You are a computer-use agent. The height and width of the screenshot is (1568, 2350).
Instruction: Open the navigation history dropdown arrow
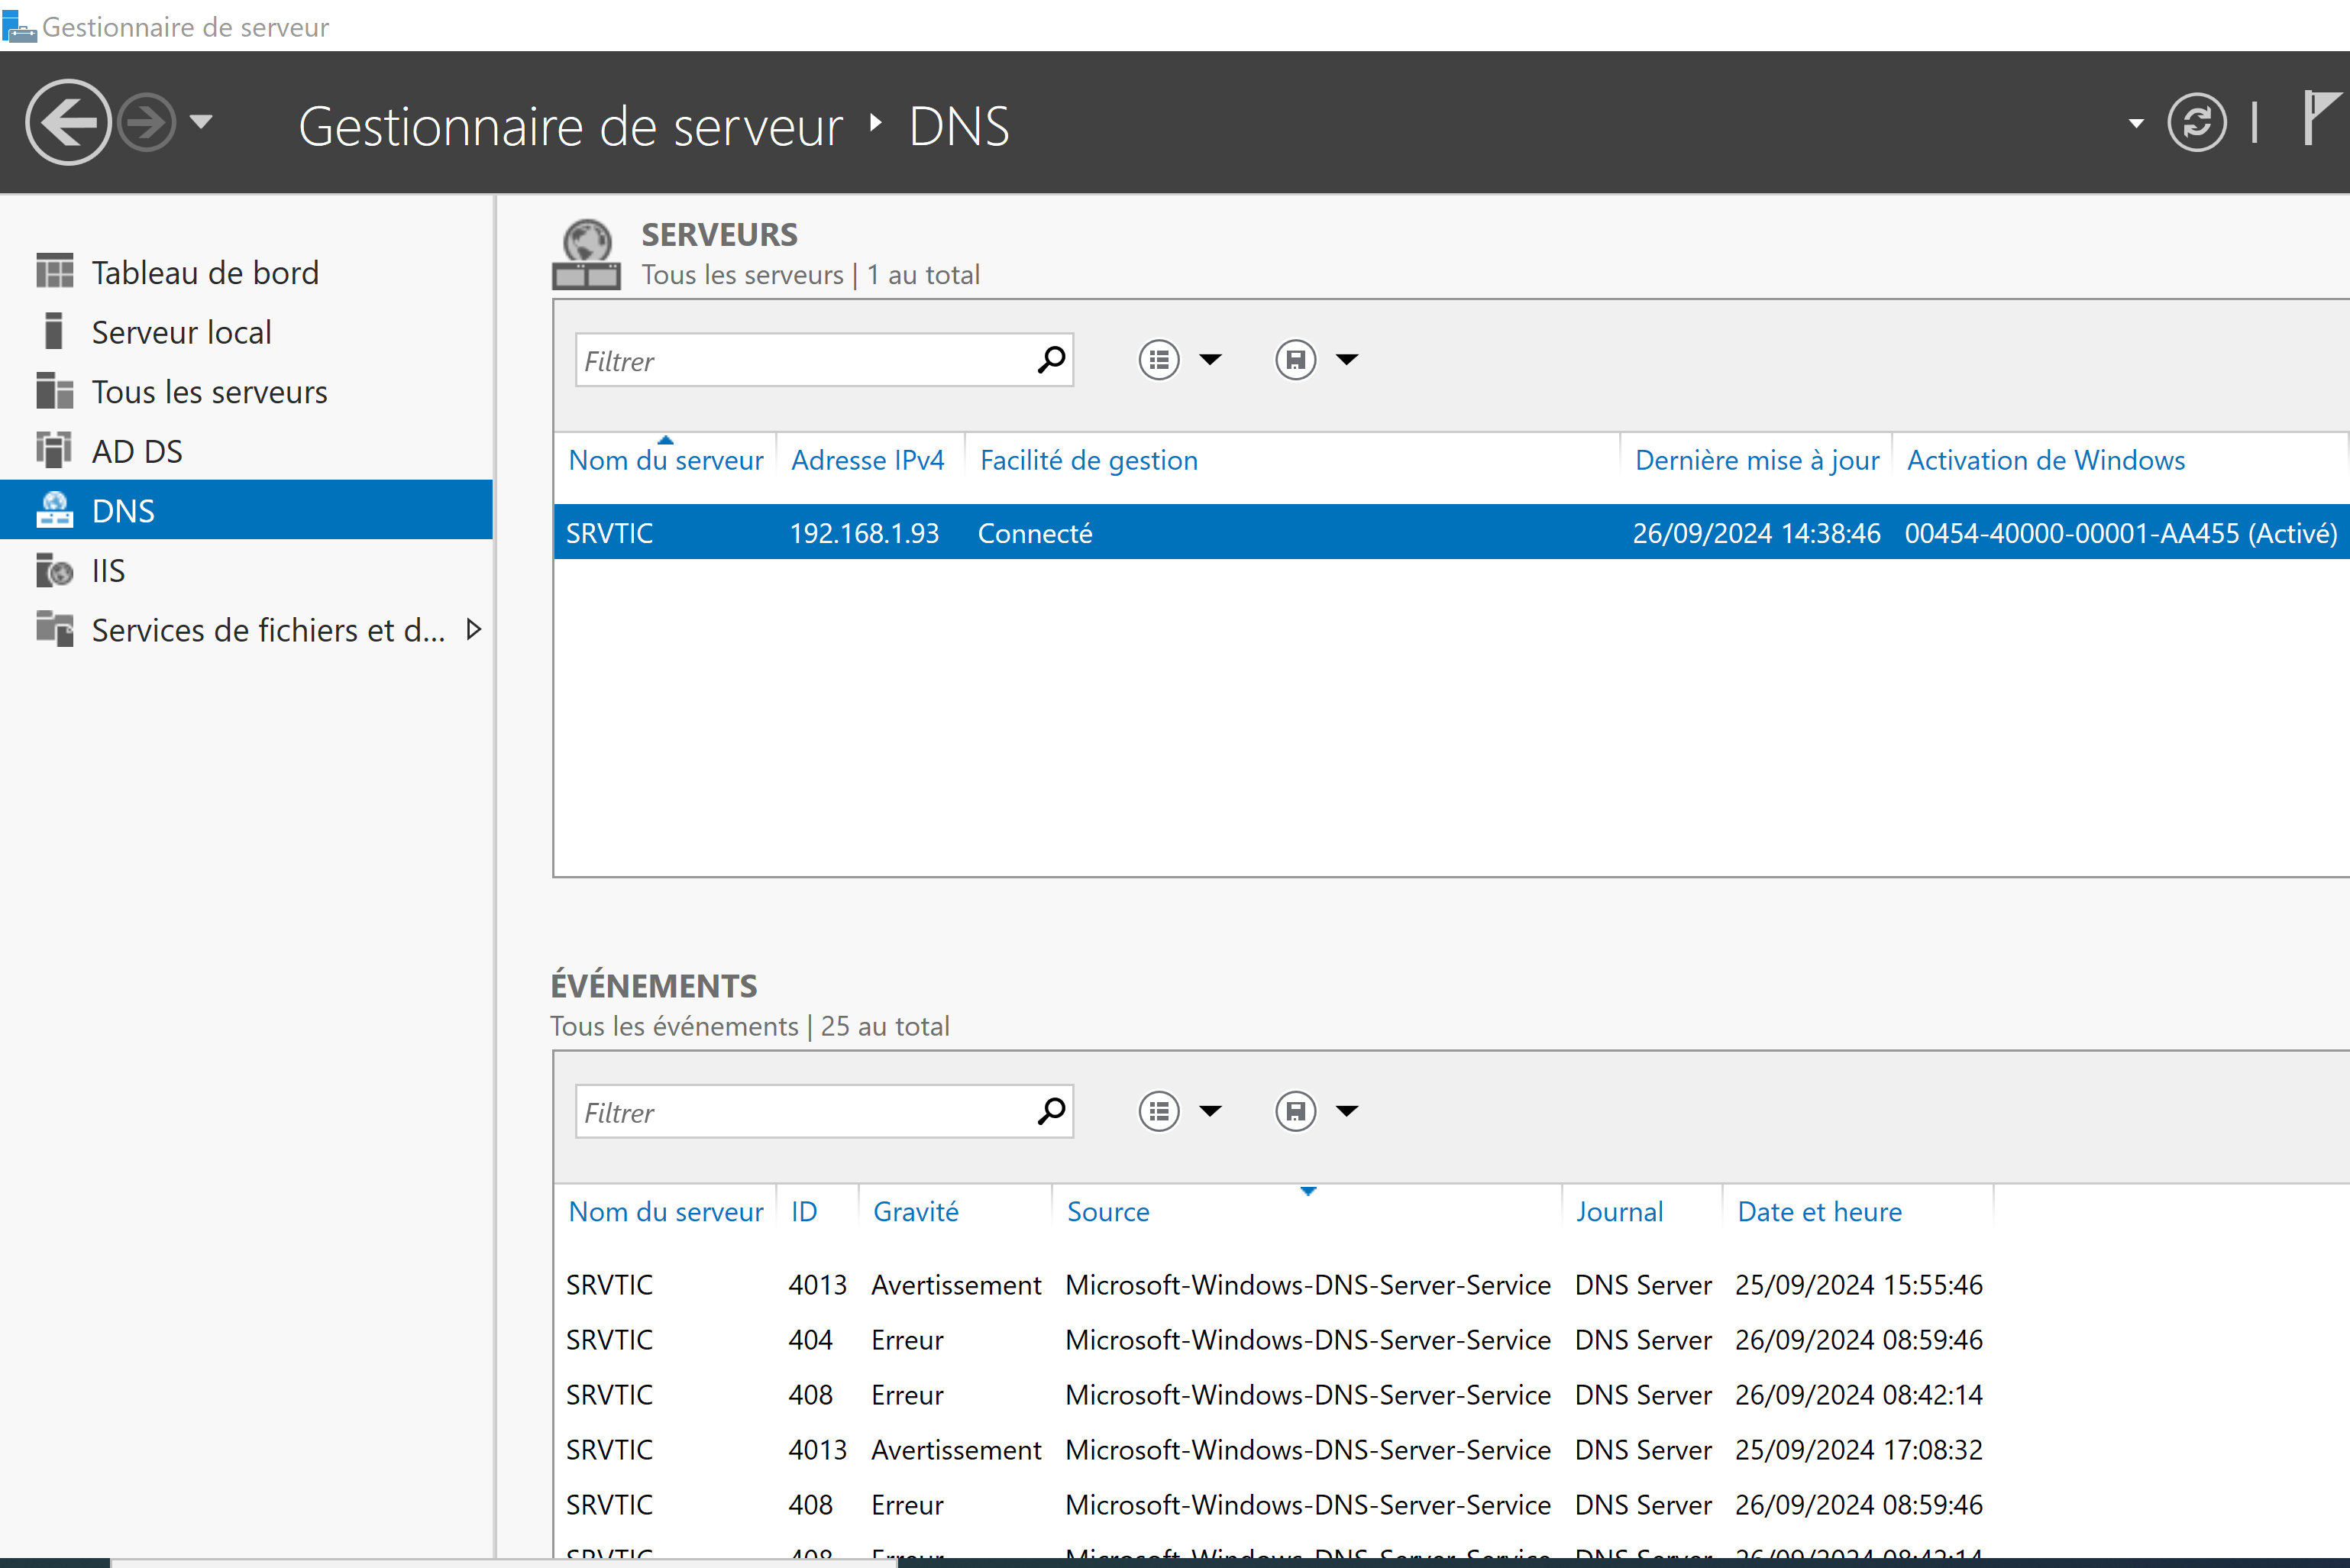[x=201, y=123]
